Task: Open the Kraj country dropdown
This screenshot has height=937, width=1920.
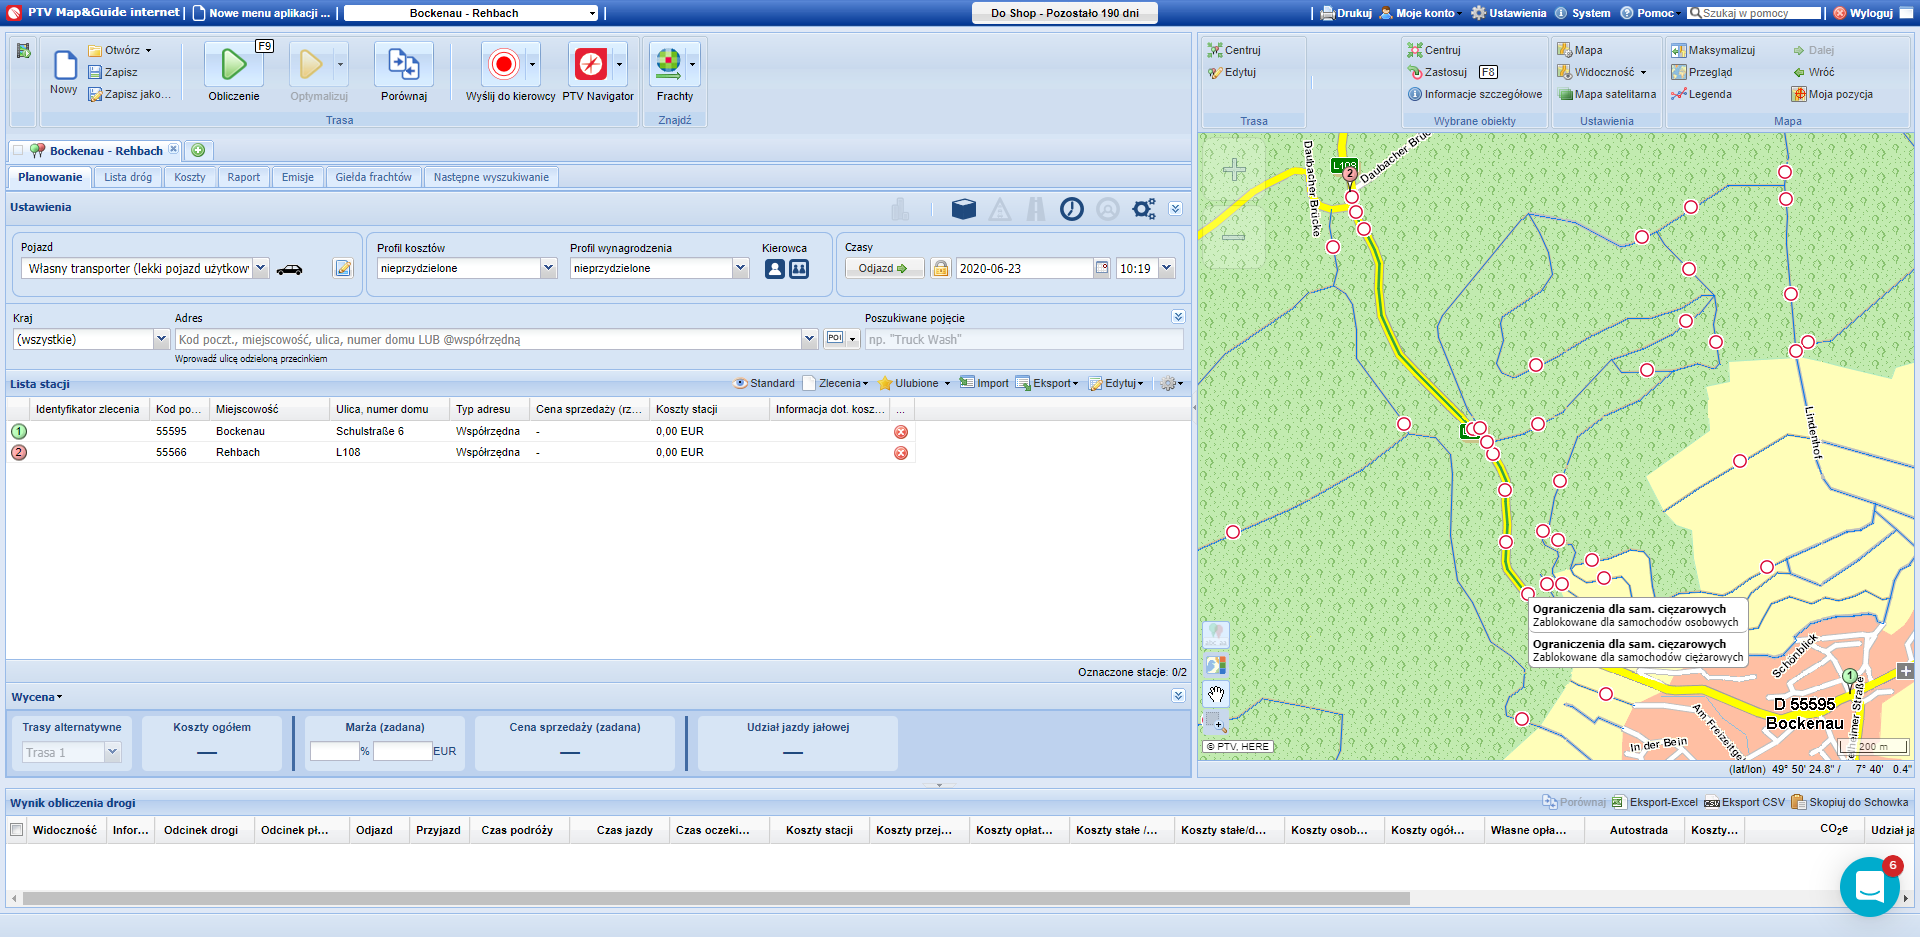Action: (x=161, y=340)
